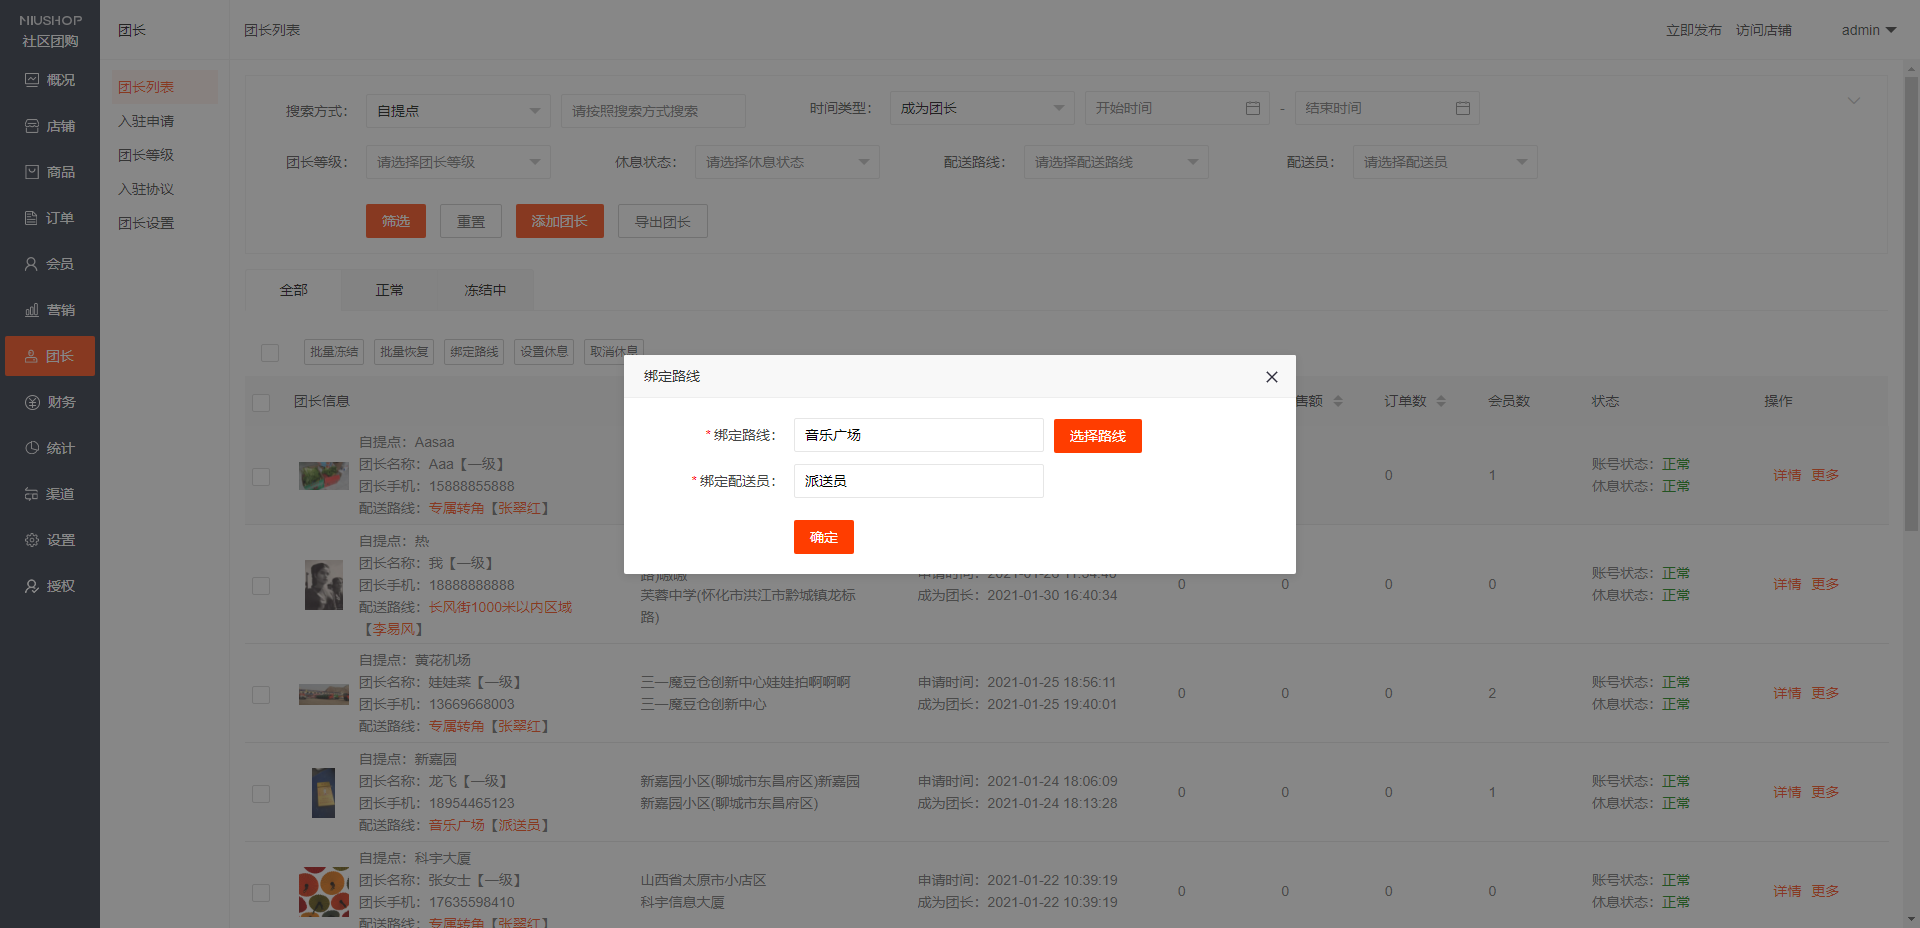This screenshot has height=928, width=1920.
Task: Open the 统计 statistics sidebar icon
Action: [x=32, y=448]
